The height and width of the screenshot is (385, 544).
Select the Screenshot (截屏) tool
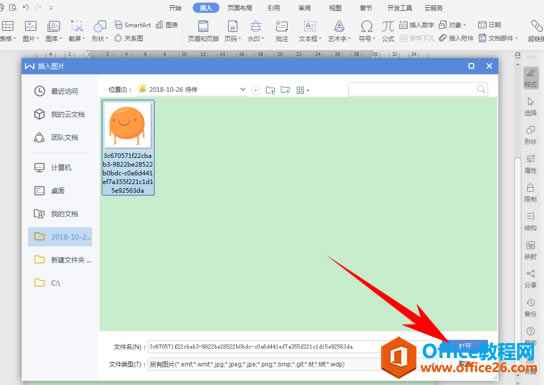point(77,31)
